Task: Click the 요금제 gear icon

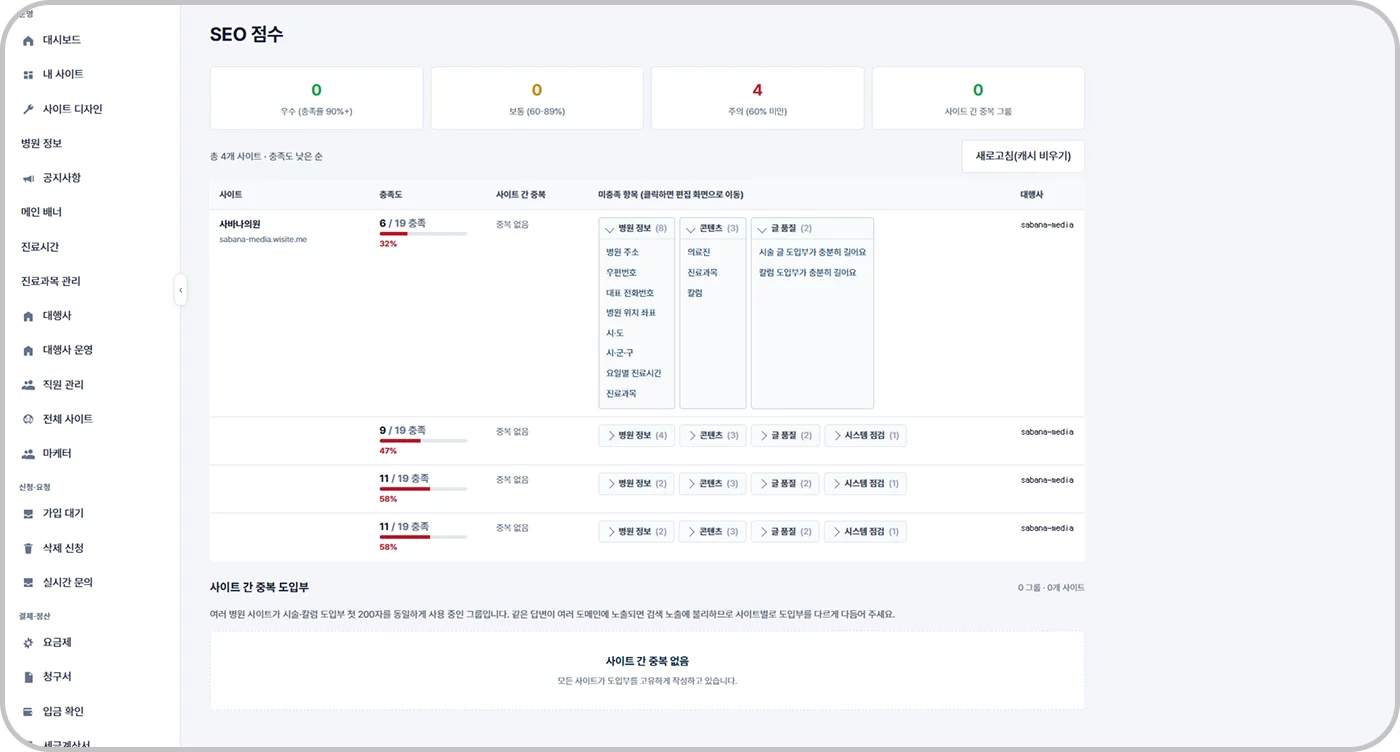Action: 28,643
